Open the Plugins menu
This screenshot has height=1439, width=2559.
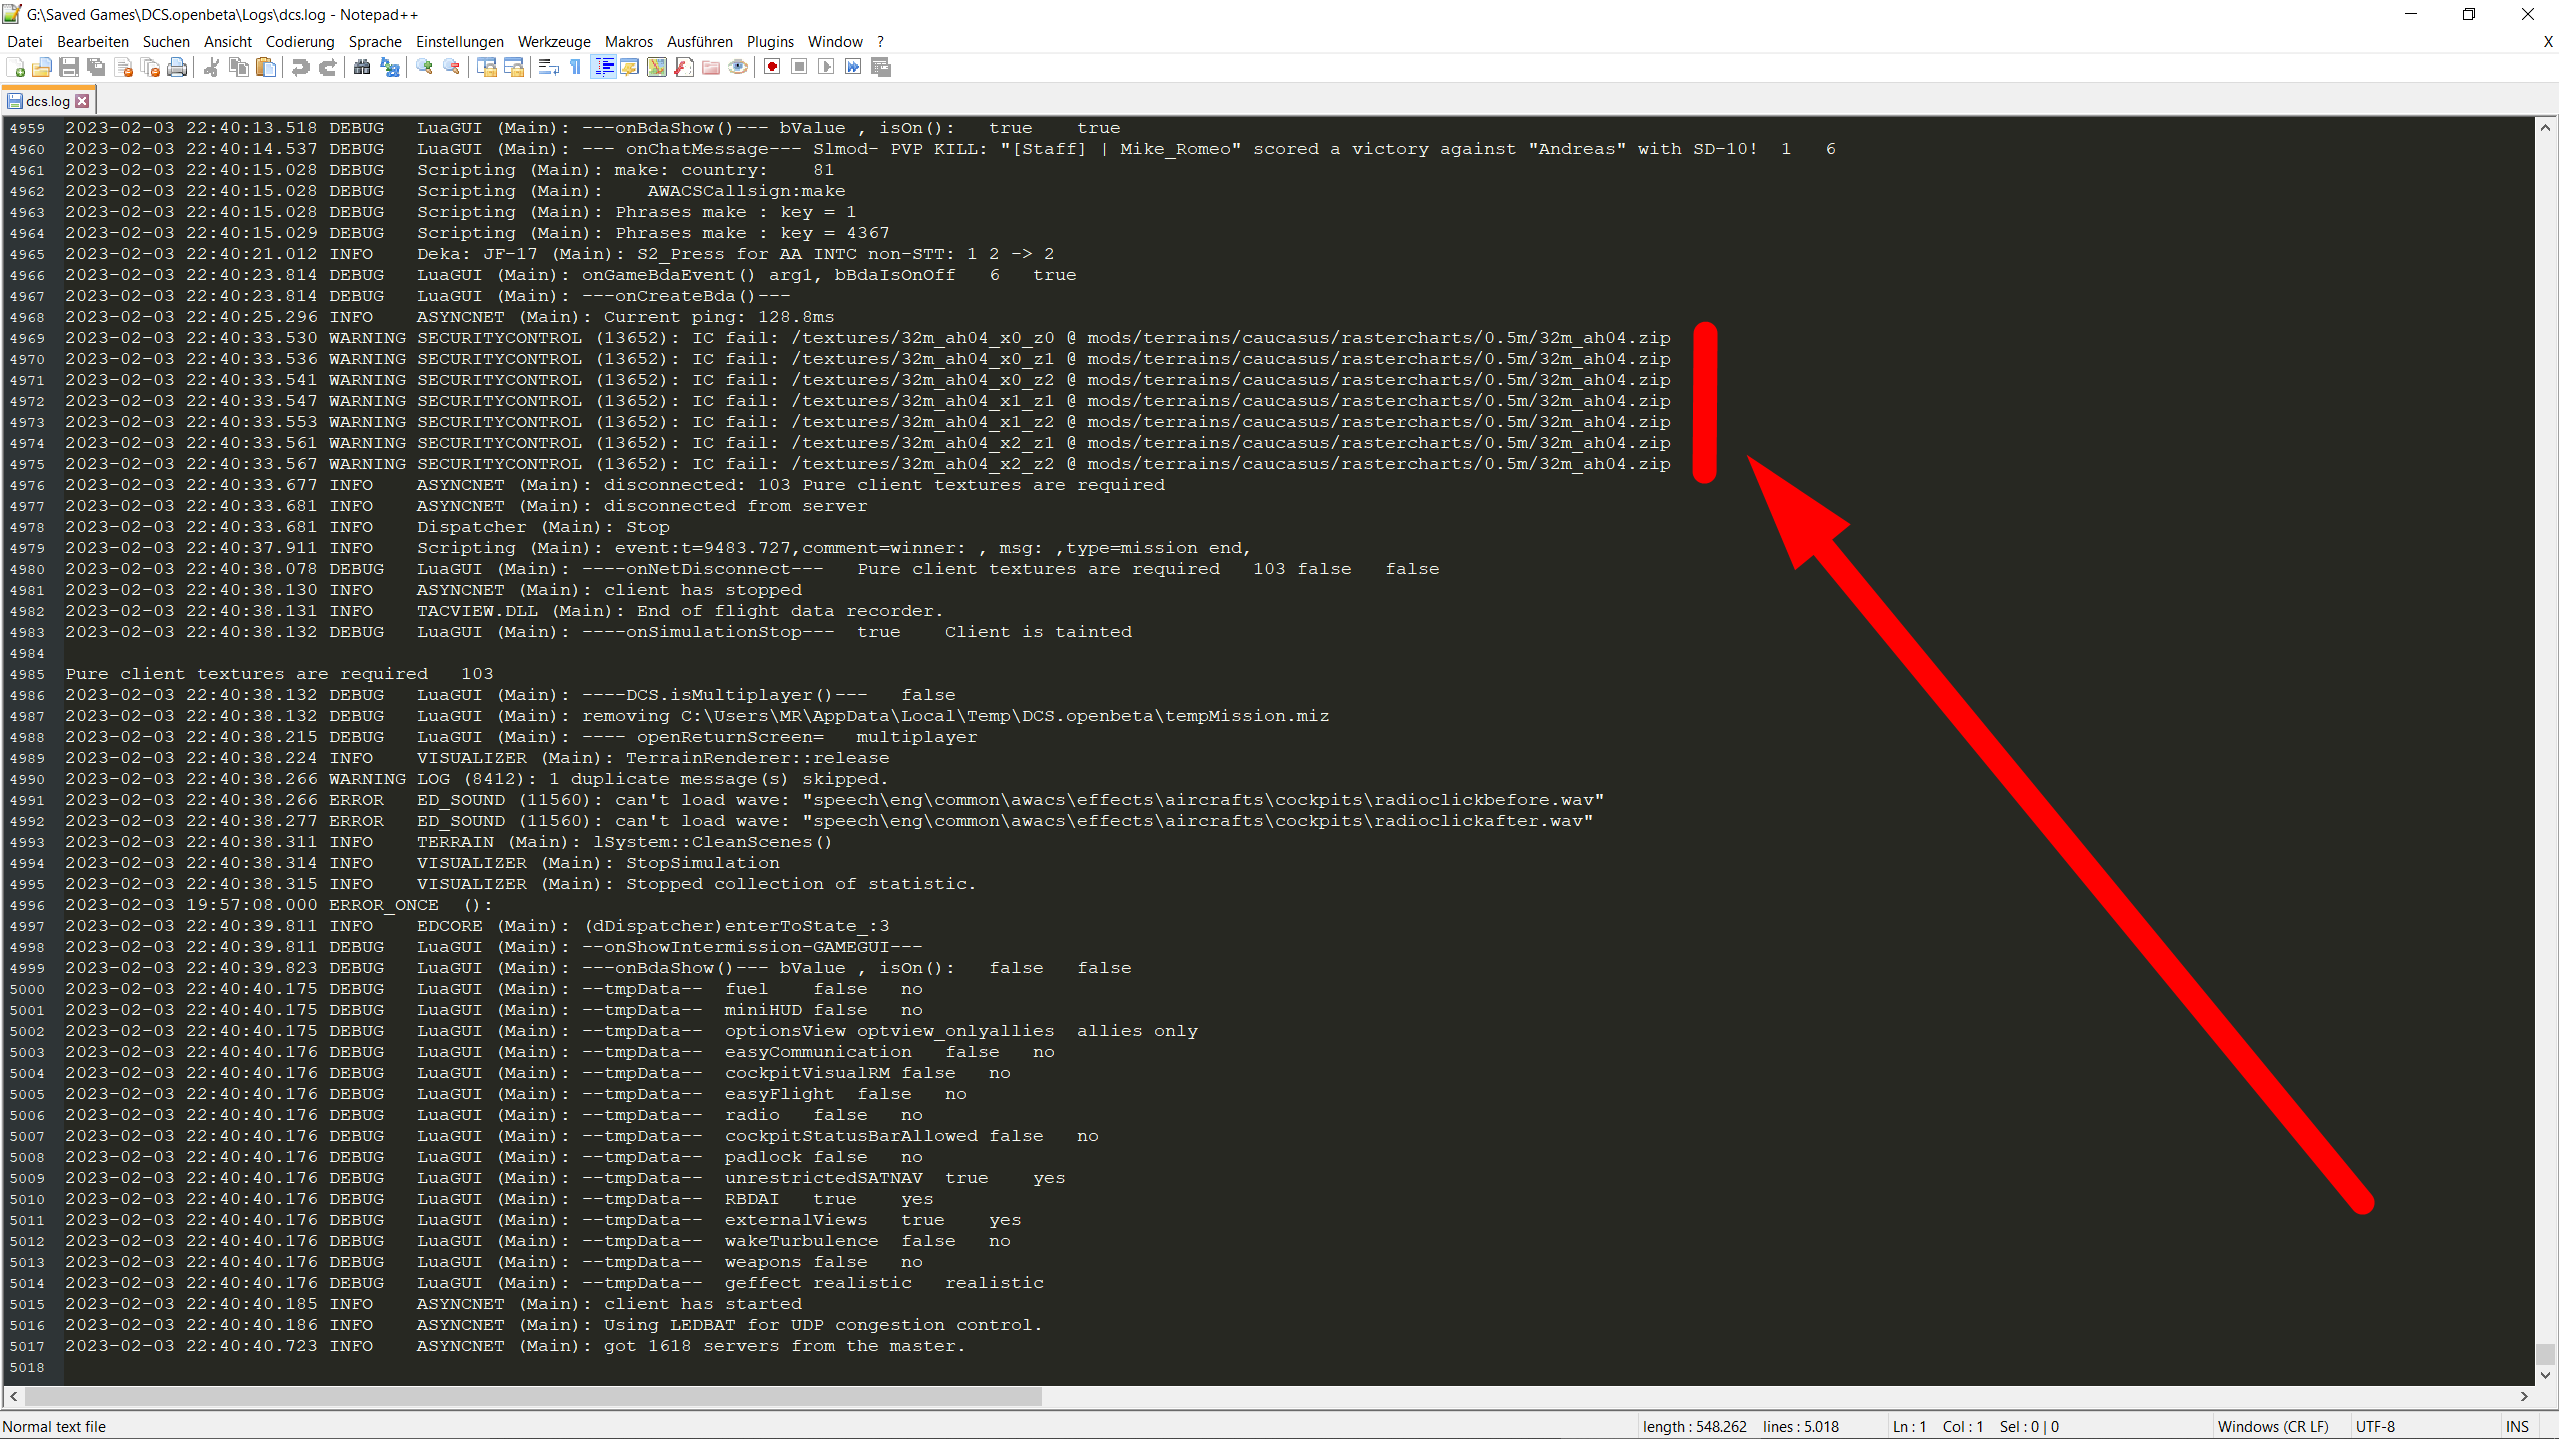[770, 42]
